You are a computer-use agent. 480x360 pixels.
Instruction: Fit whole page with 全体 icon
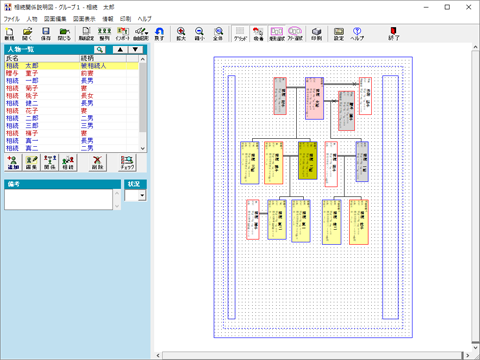pyautogui.click(x=218, y=34)
